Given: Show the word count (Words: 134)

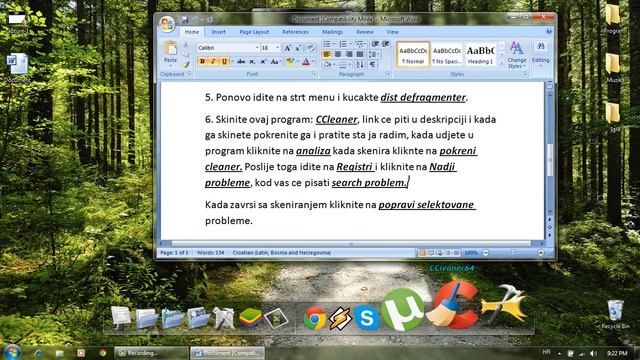Looking at the screenshot, I should pos(210,253).
